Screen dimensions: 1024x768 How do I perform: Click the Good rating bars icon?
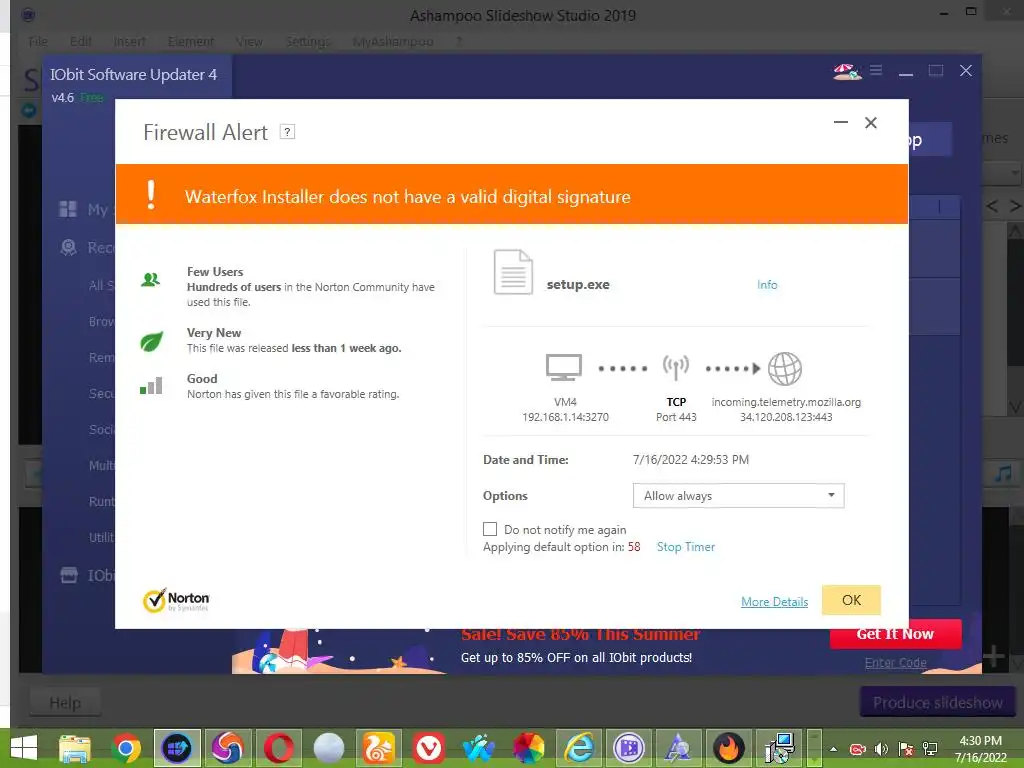(x=151, y=386)
